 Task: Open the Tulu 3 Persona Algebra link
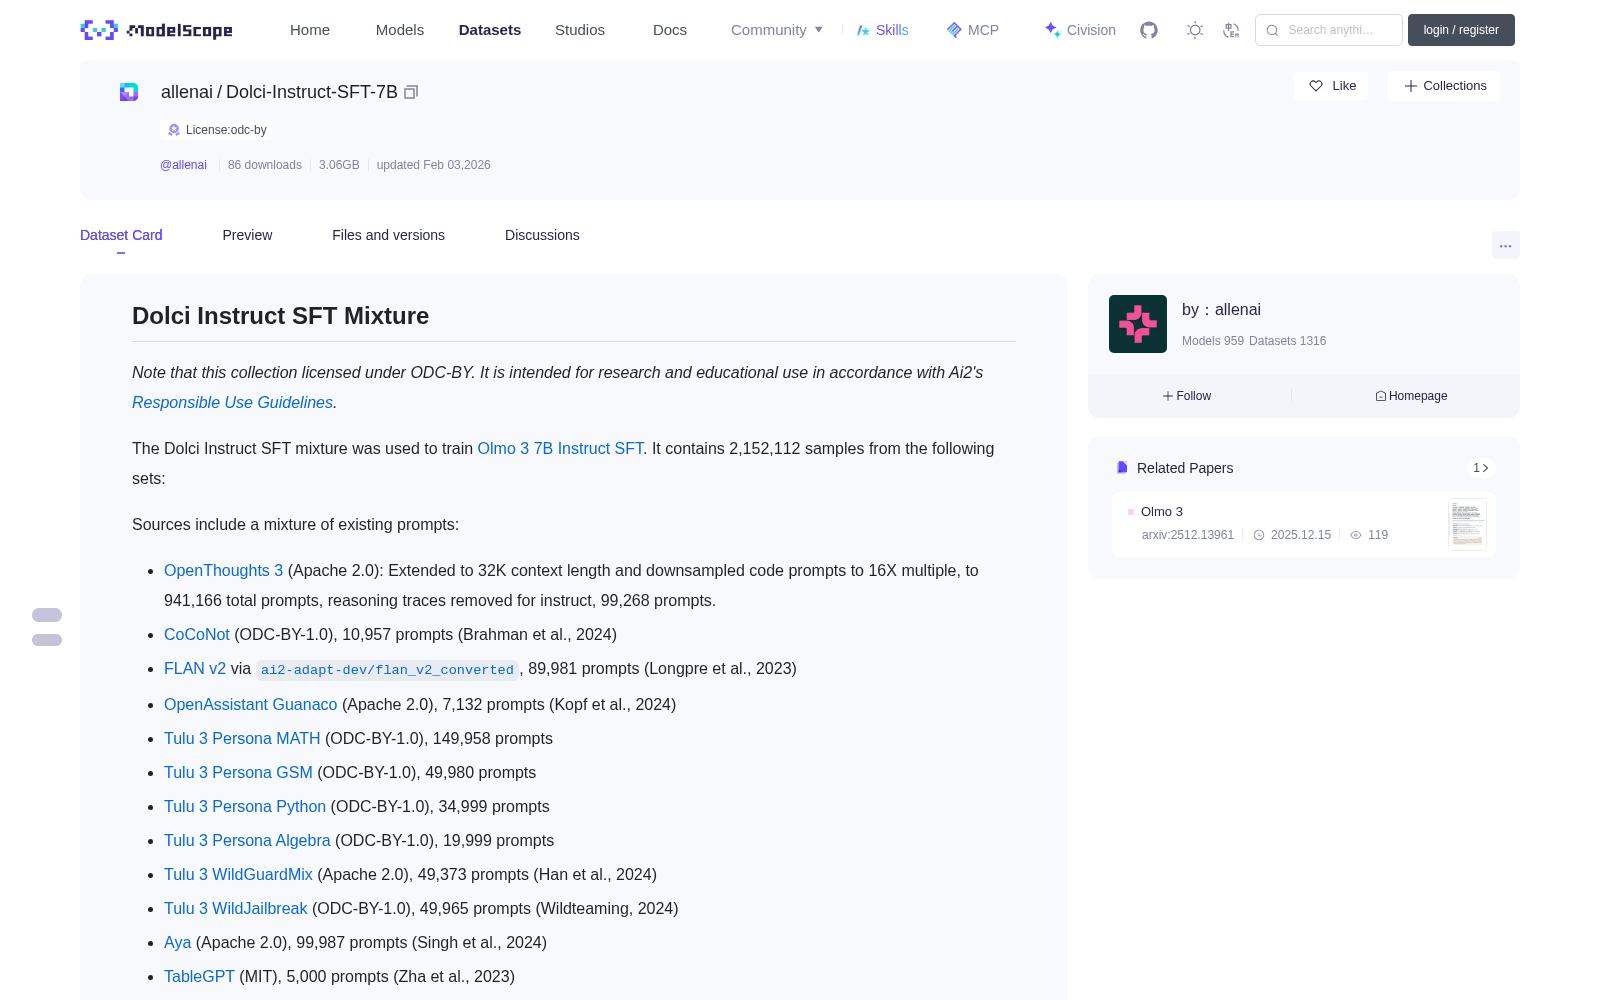pyautogui.click(x=247, y=840)
